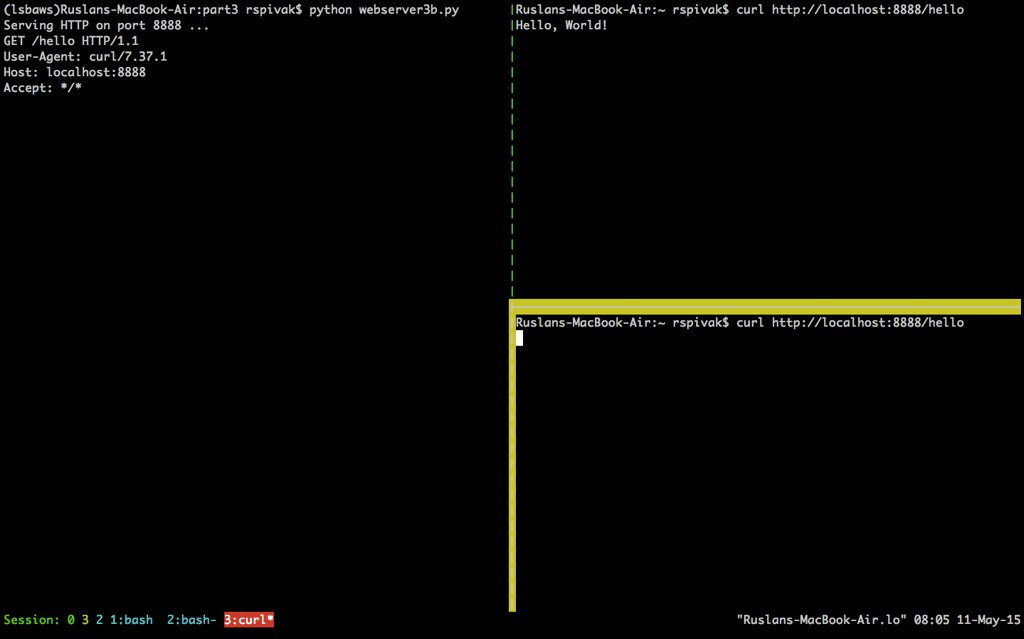Click the 08:05 clock in status bar

point(931,620)
